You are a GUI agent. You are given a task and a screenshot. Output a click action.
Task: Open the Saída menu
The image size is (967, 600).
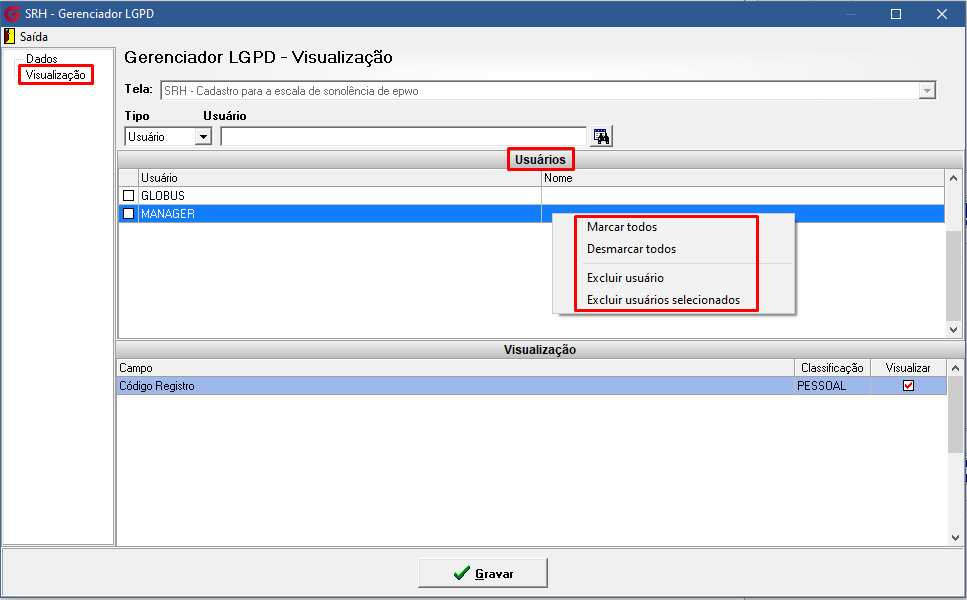click(33, 36)
